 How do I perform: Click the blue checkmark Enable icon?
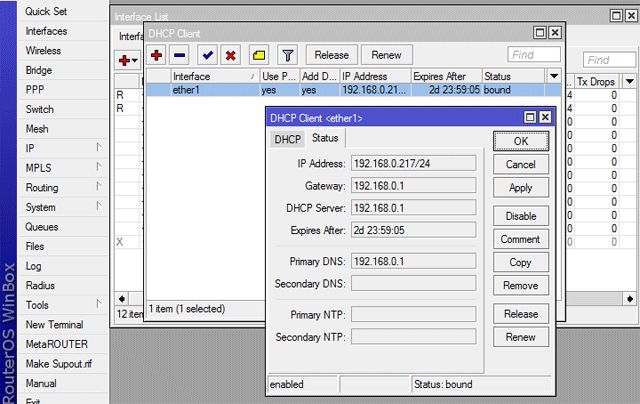click(x=207, y=55)
